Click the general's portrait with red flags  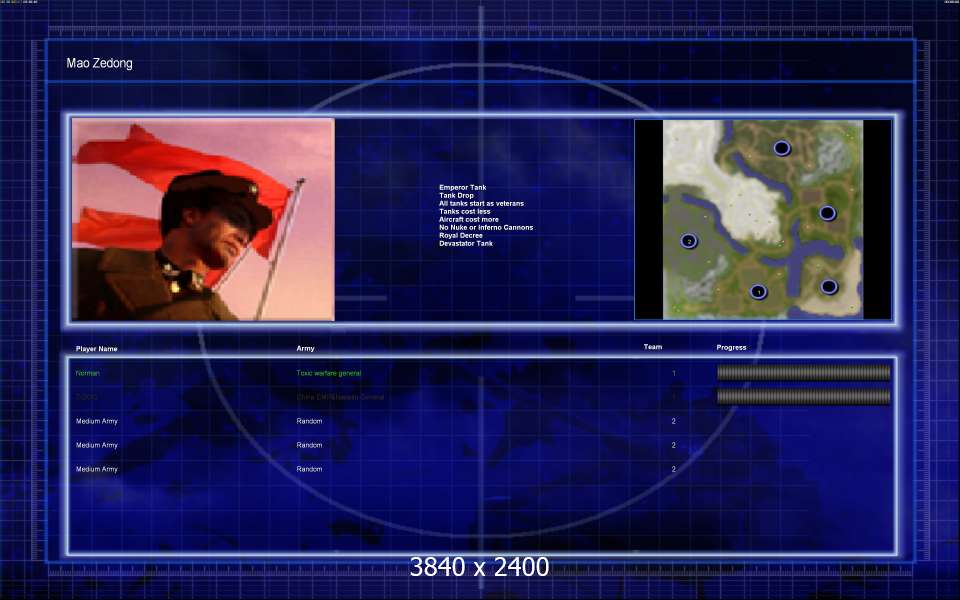[203, 219]
